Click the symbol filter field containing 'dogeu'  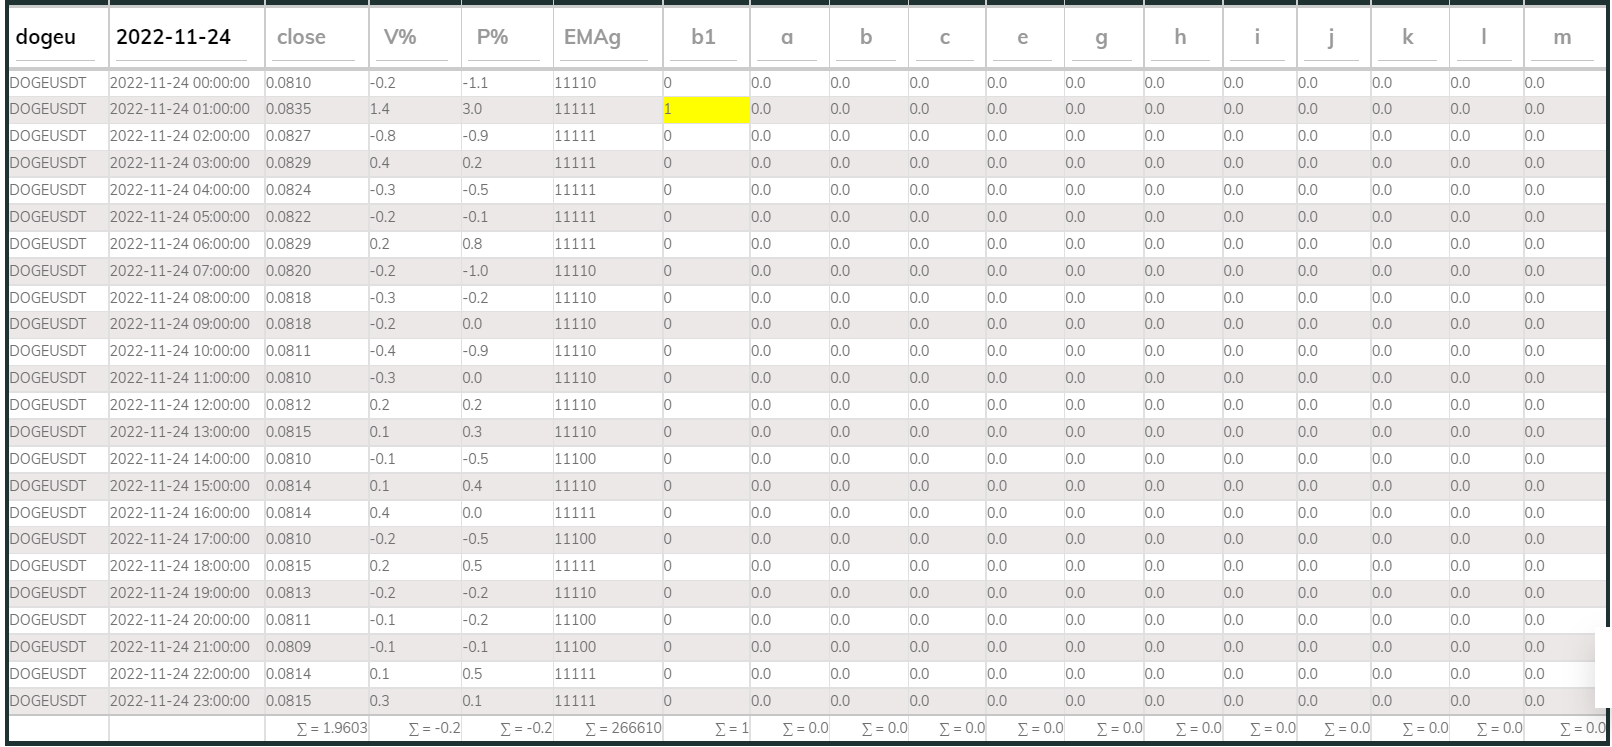(x=56, y=38)
